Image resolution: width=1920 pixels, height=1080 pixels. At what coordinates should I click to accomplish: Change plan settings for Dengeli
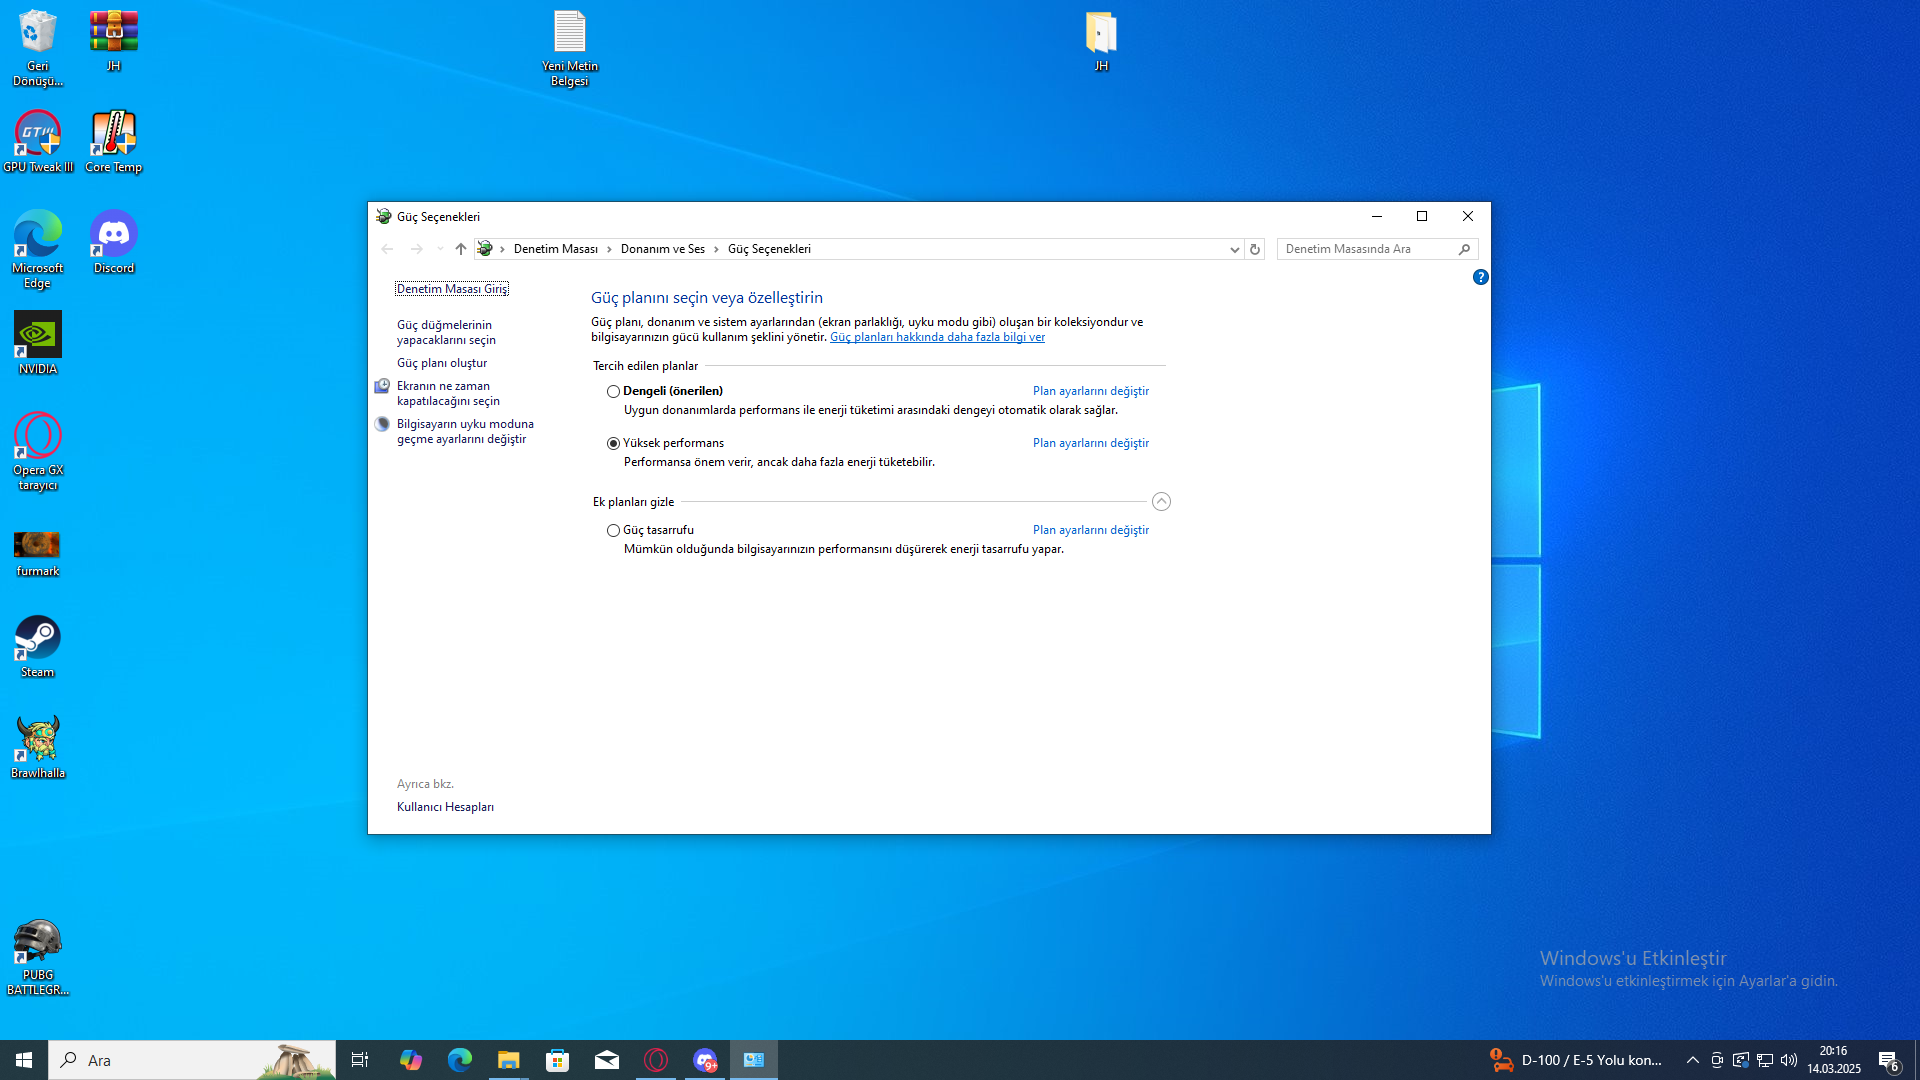point(1091,391)
